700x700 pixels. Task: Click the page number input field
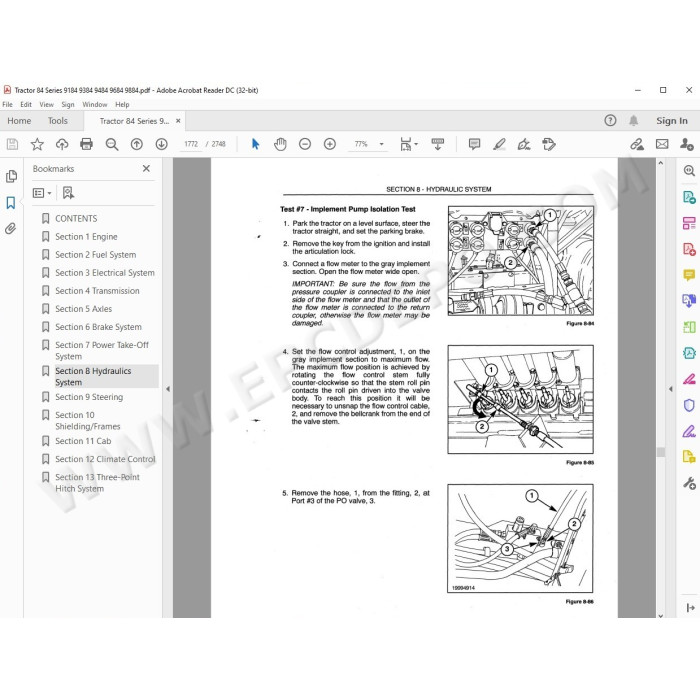click(191, 144)
